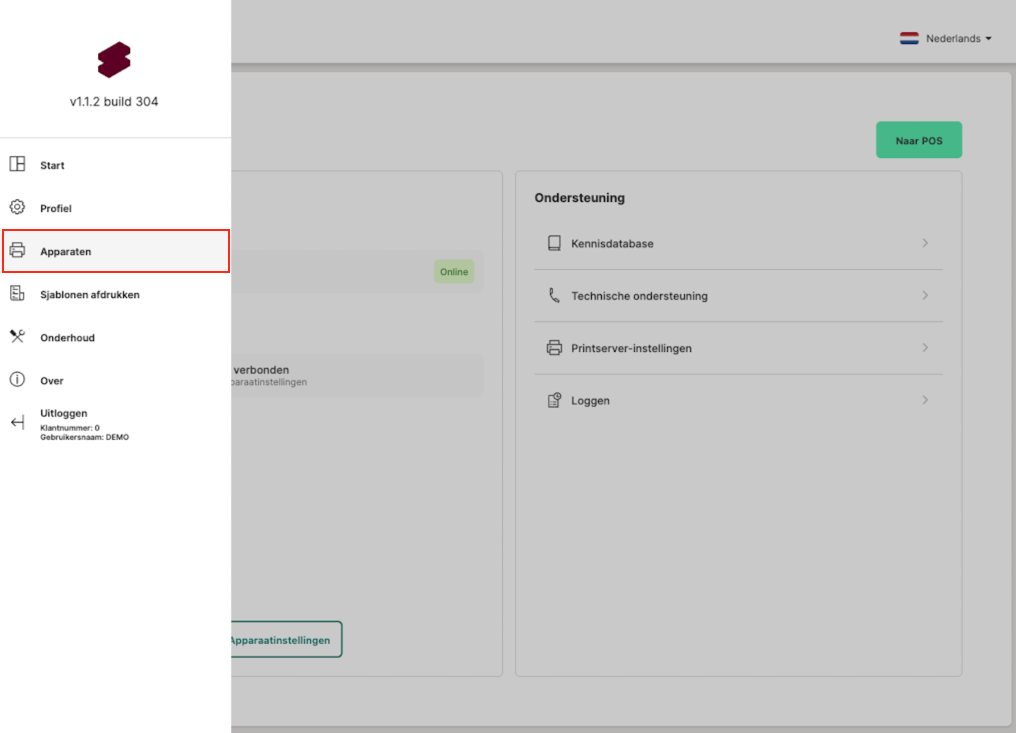Click the Start dashboard icon in sidebar

pos(17,165)
